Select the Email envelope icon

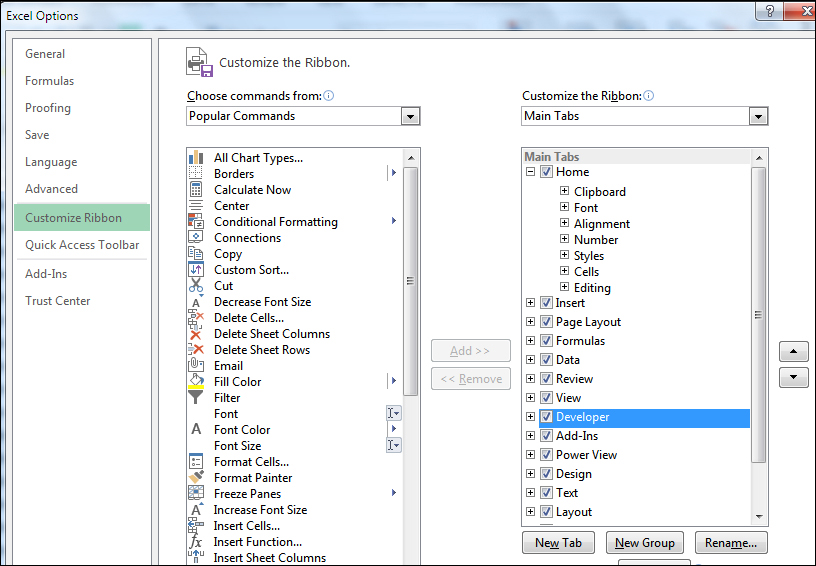click(196, 366)
